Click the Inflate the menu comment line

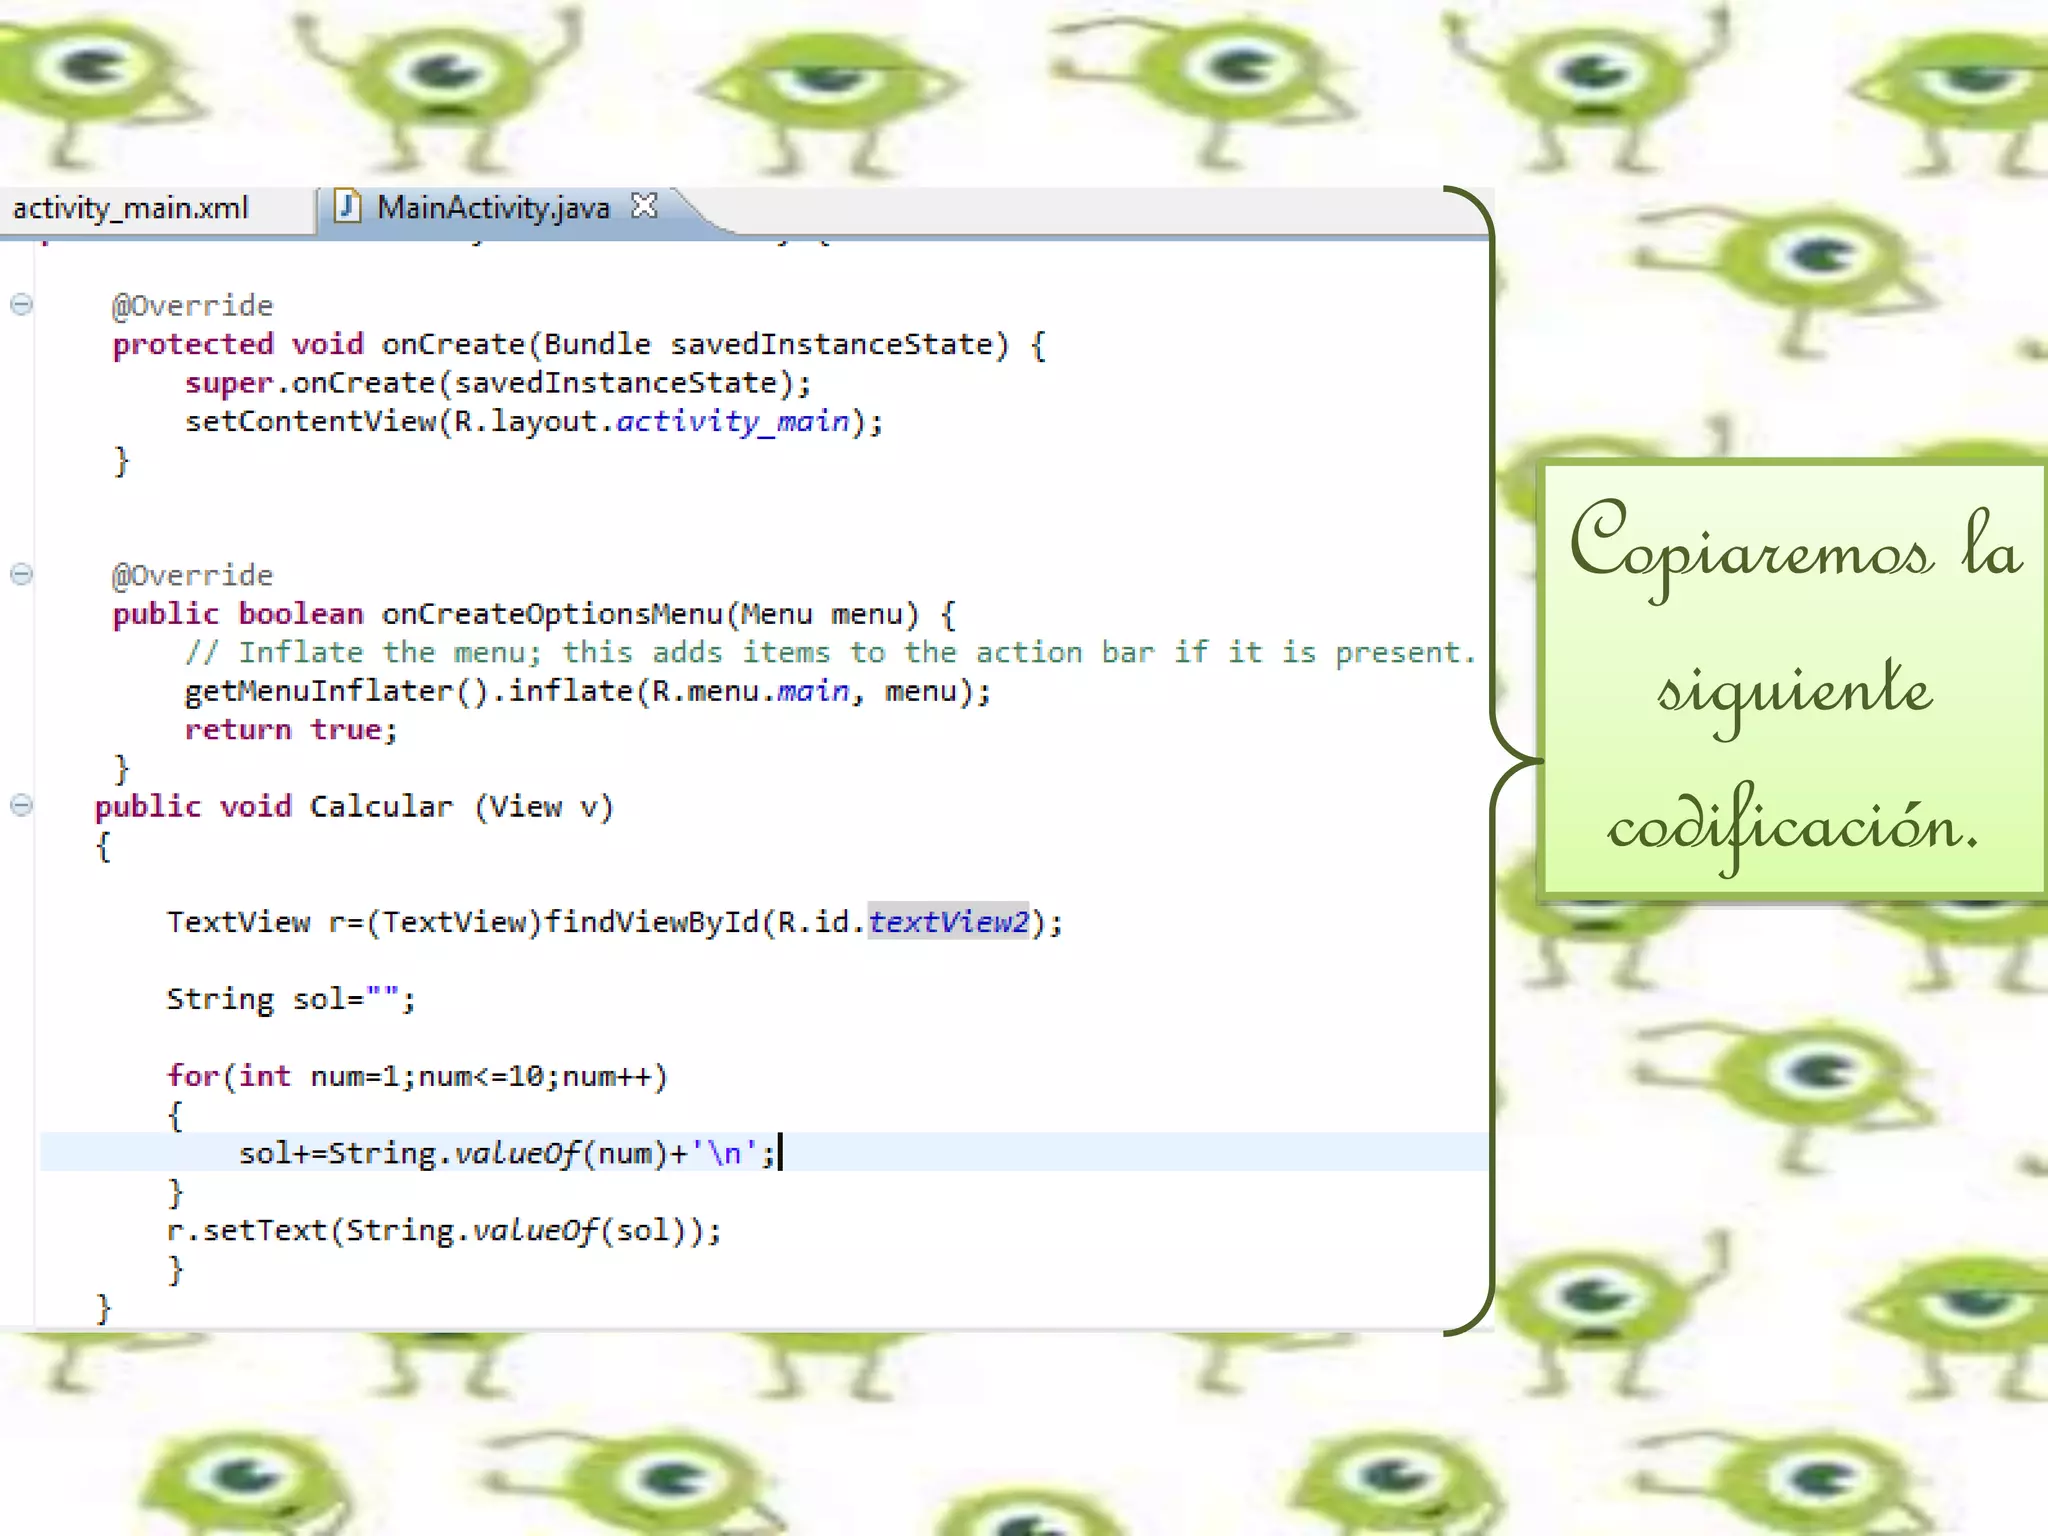coord(830,653)
